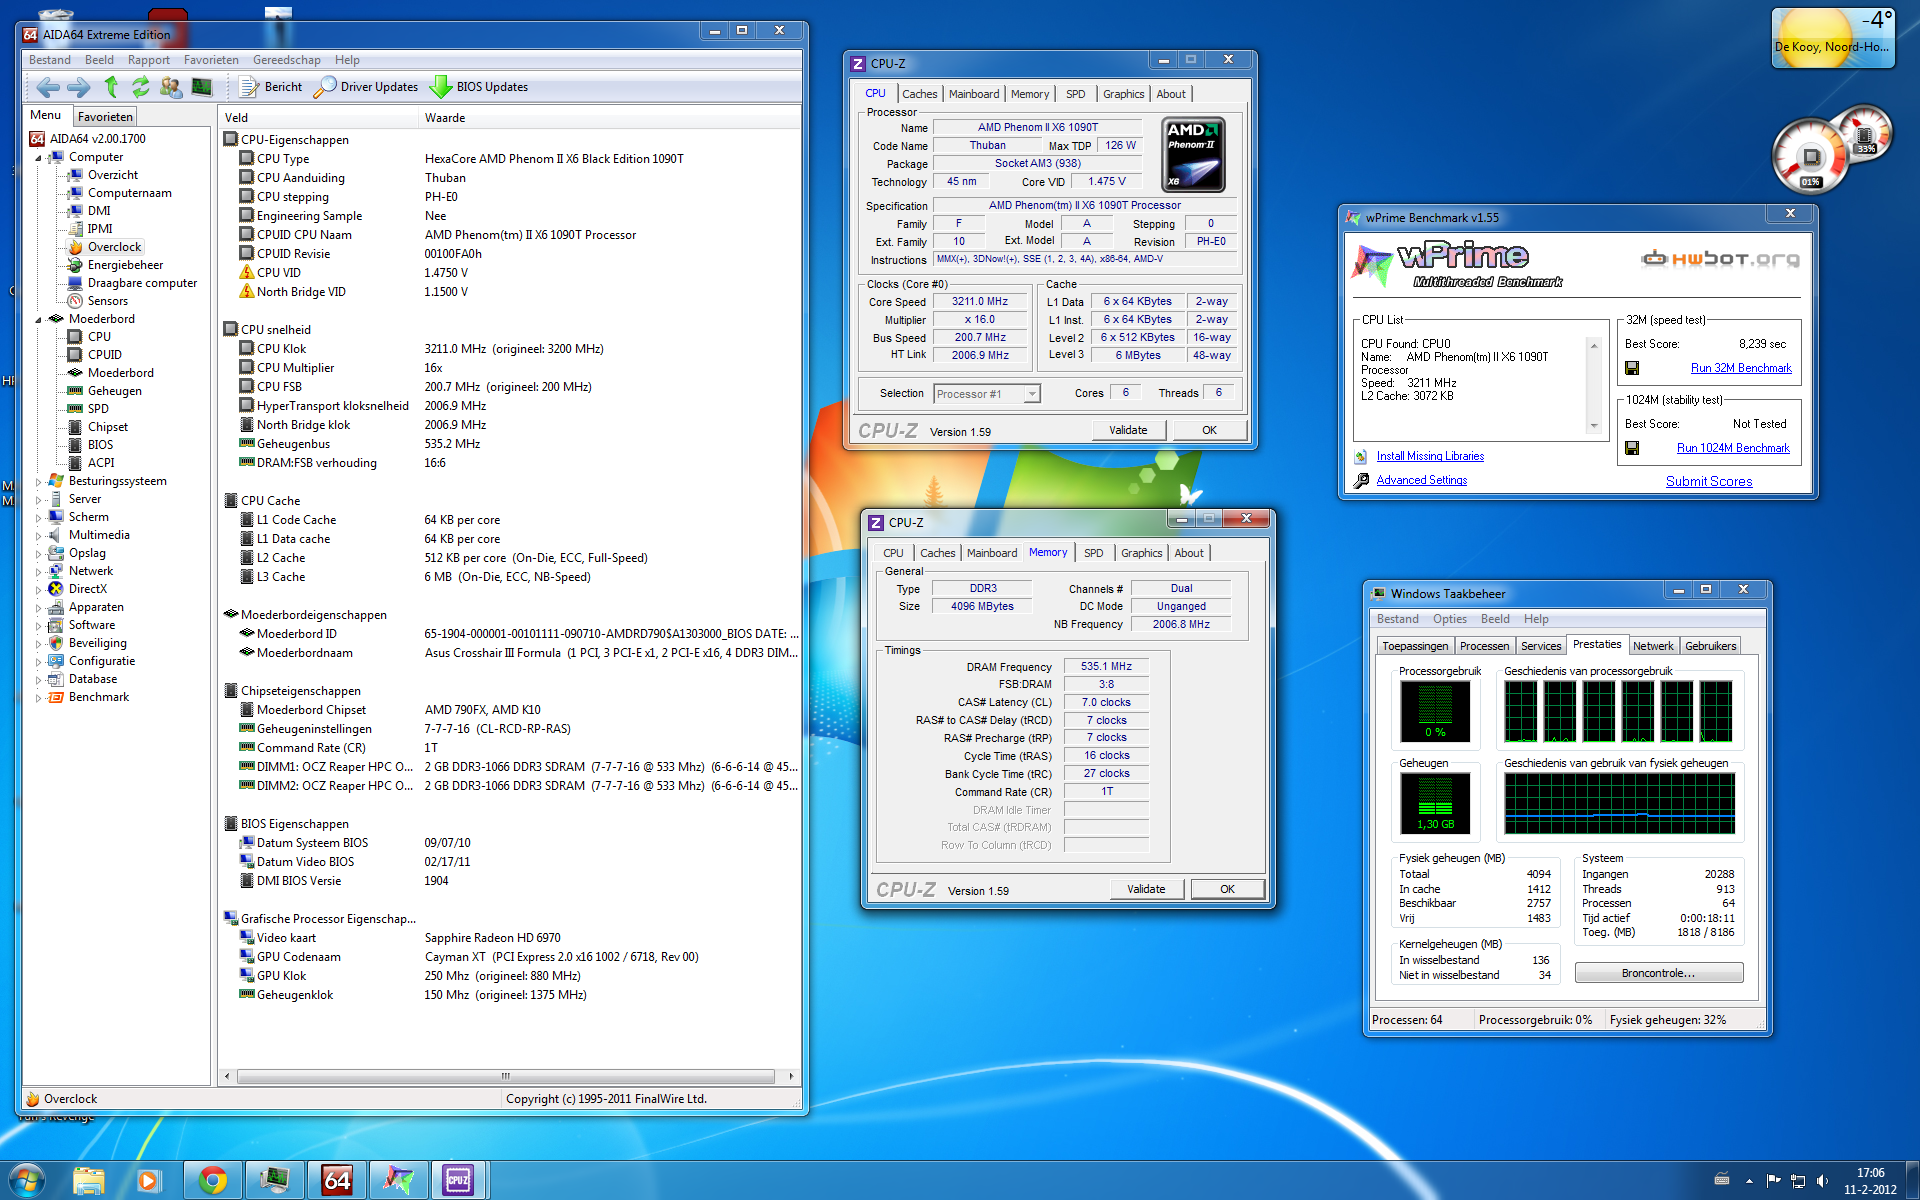
Task: Click the AIDA64 horizontal scrollbar thumb
Action: click(505, 1076)
